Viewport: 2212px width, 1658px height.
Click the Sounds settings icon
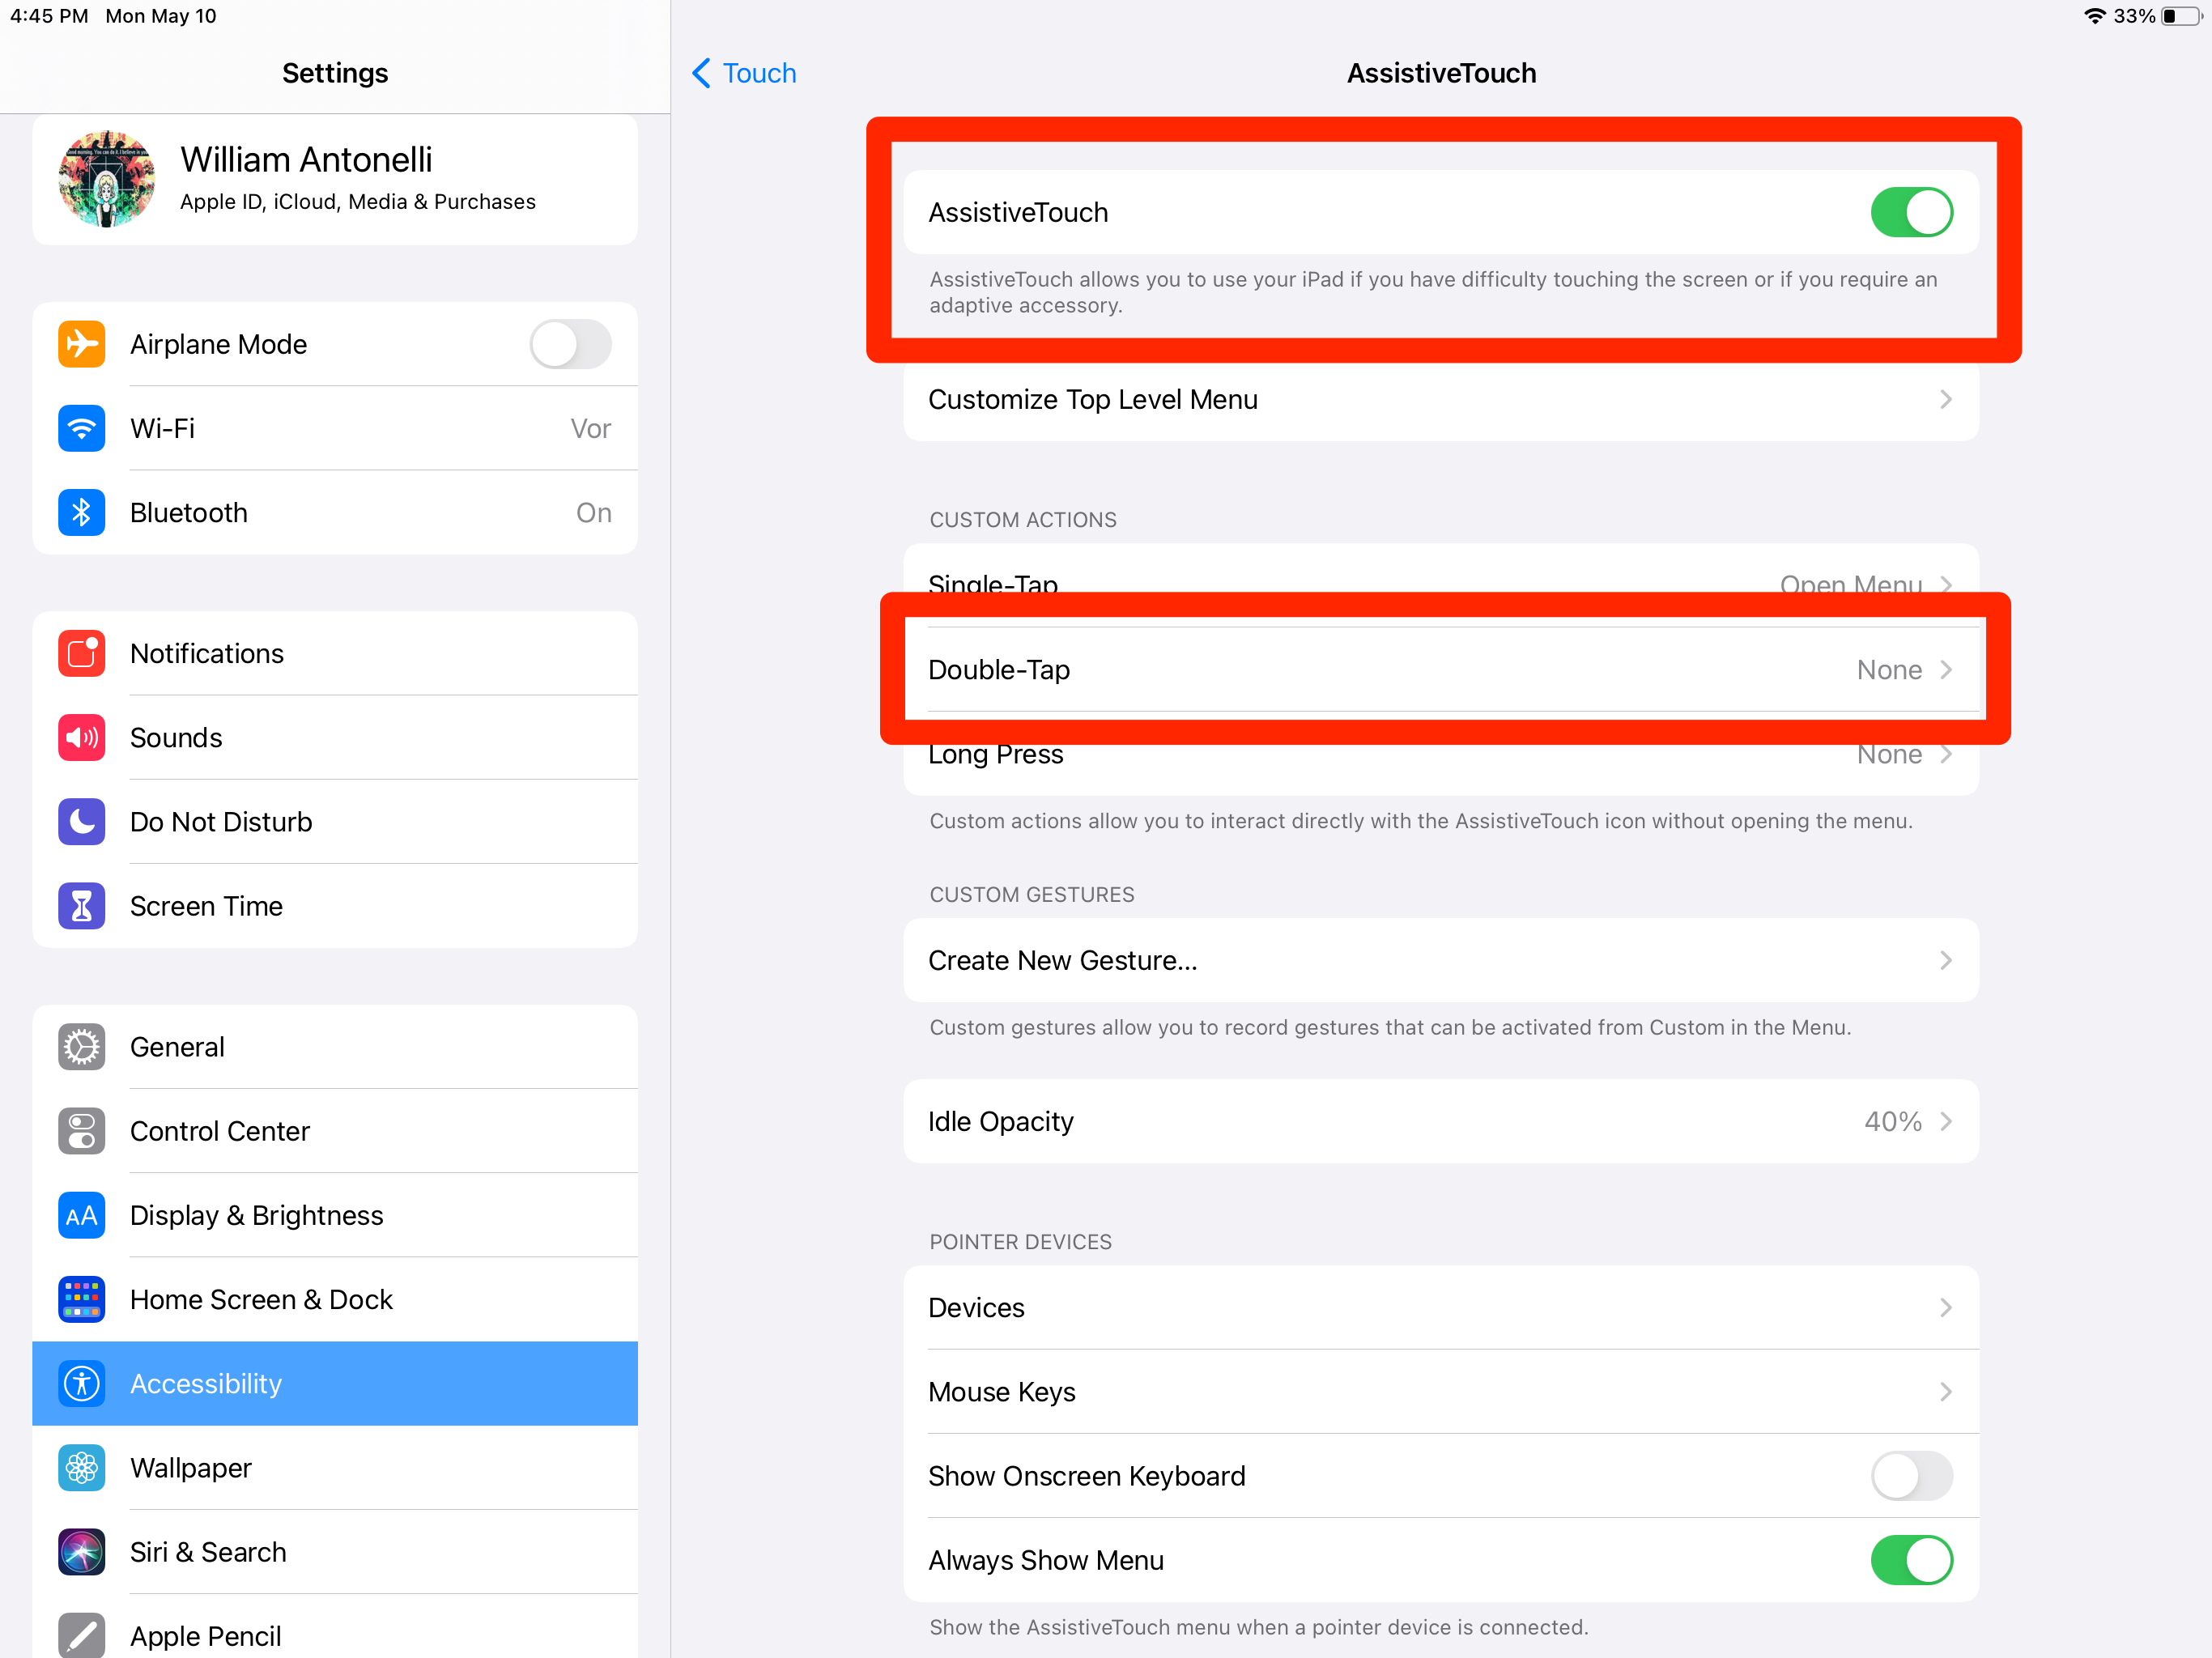pos(82,737)
